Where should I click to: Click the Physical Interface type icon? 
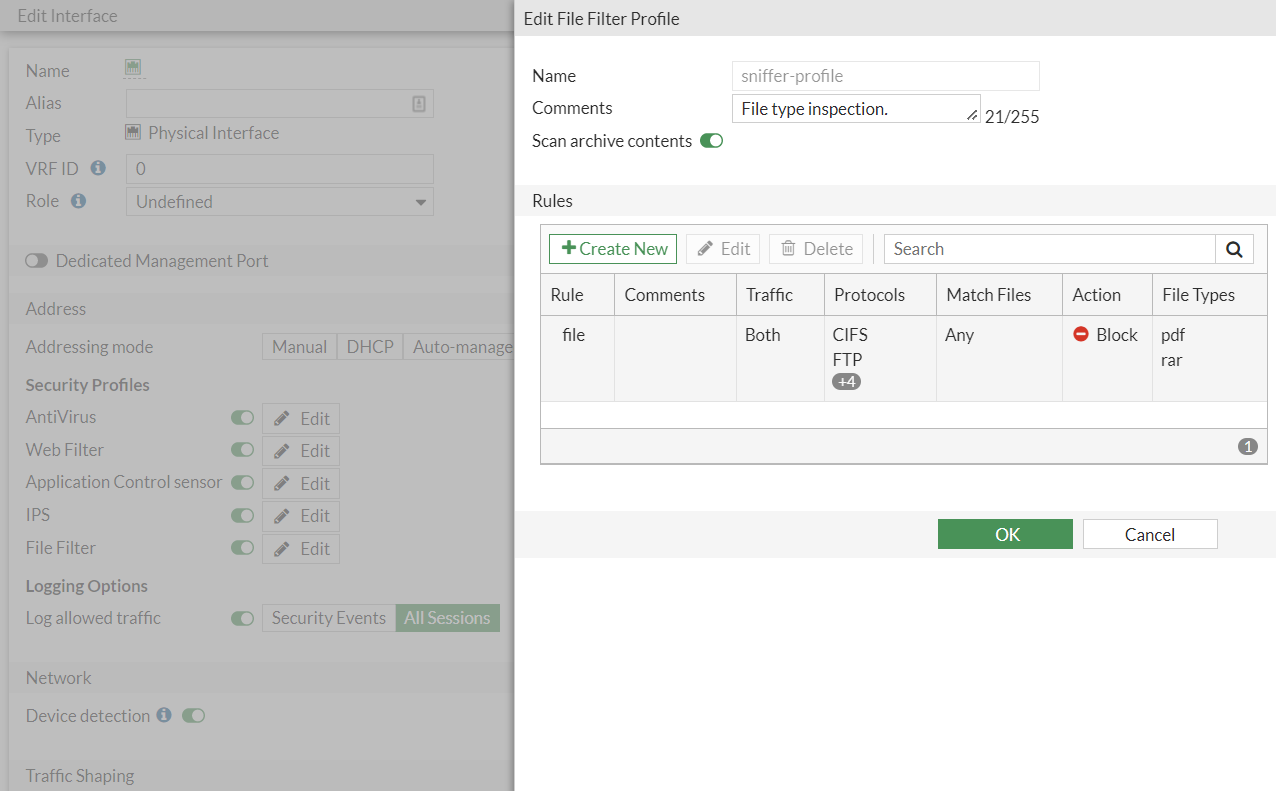click(133, 132)
